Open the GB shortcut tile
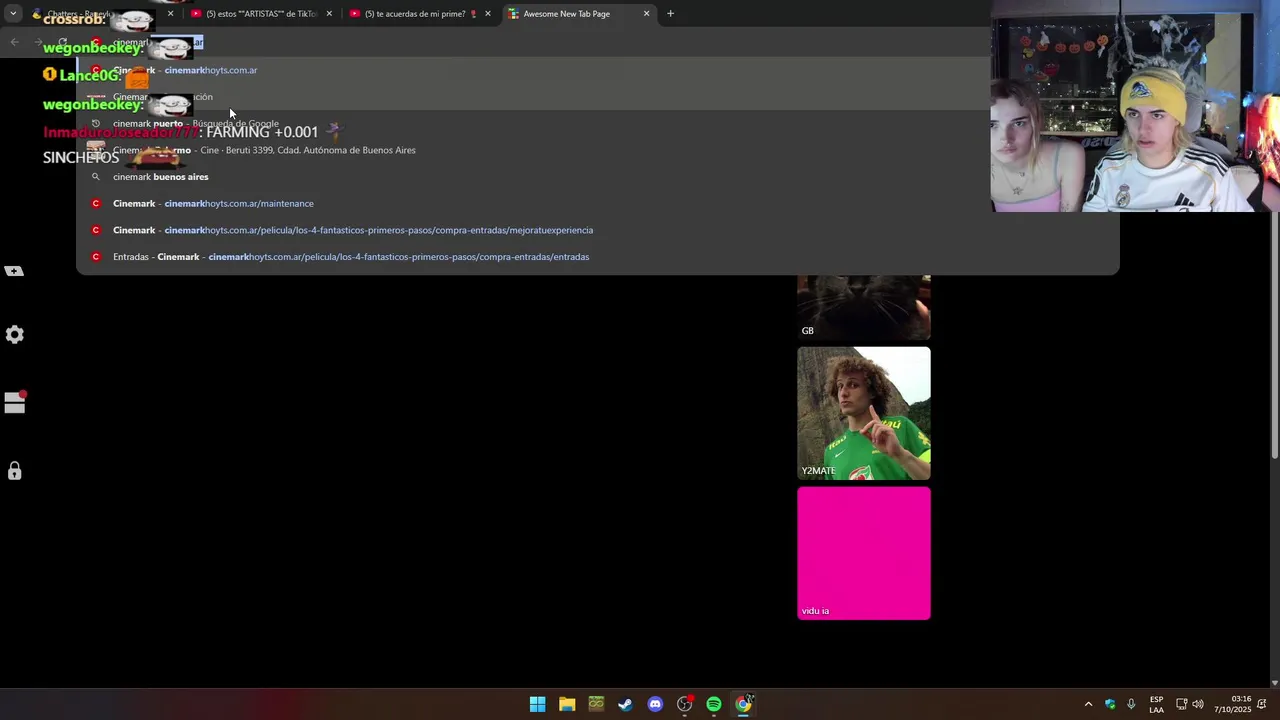This screenshot has width=1280, height=720. pos(864,307)
